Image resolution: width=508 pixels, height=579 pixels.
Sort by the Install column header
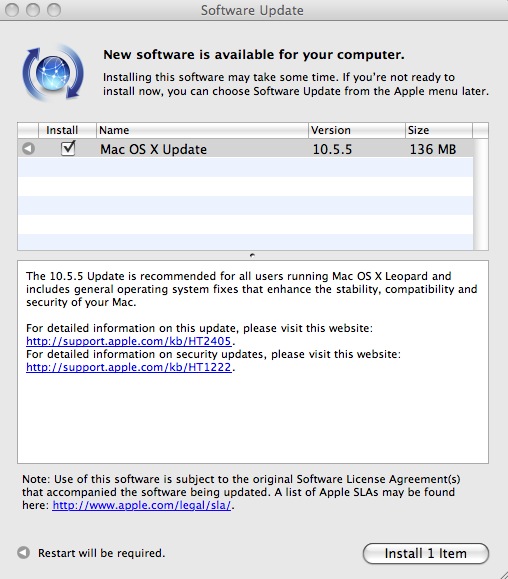(x=67, y=130)
